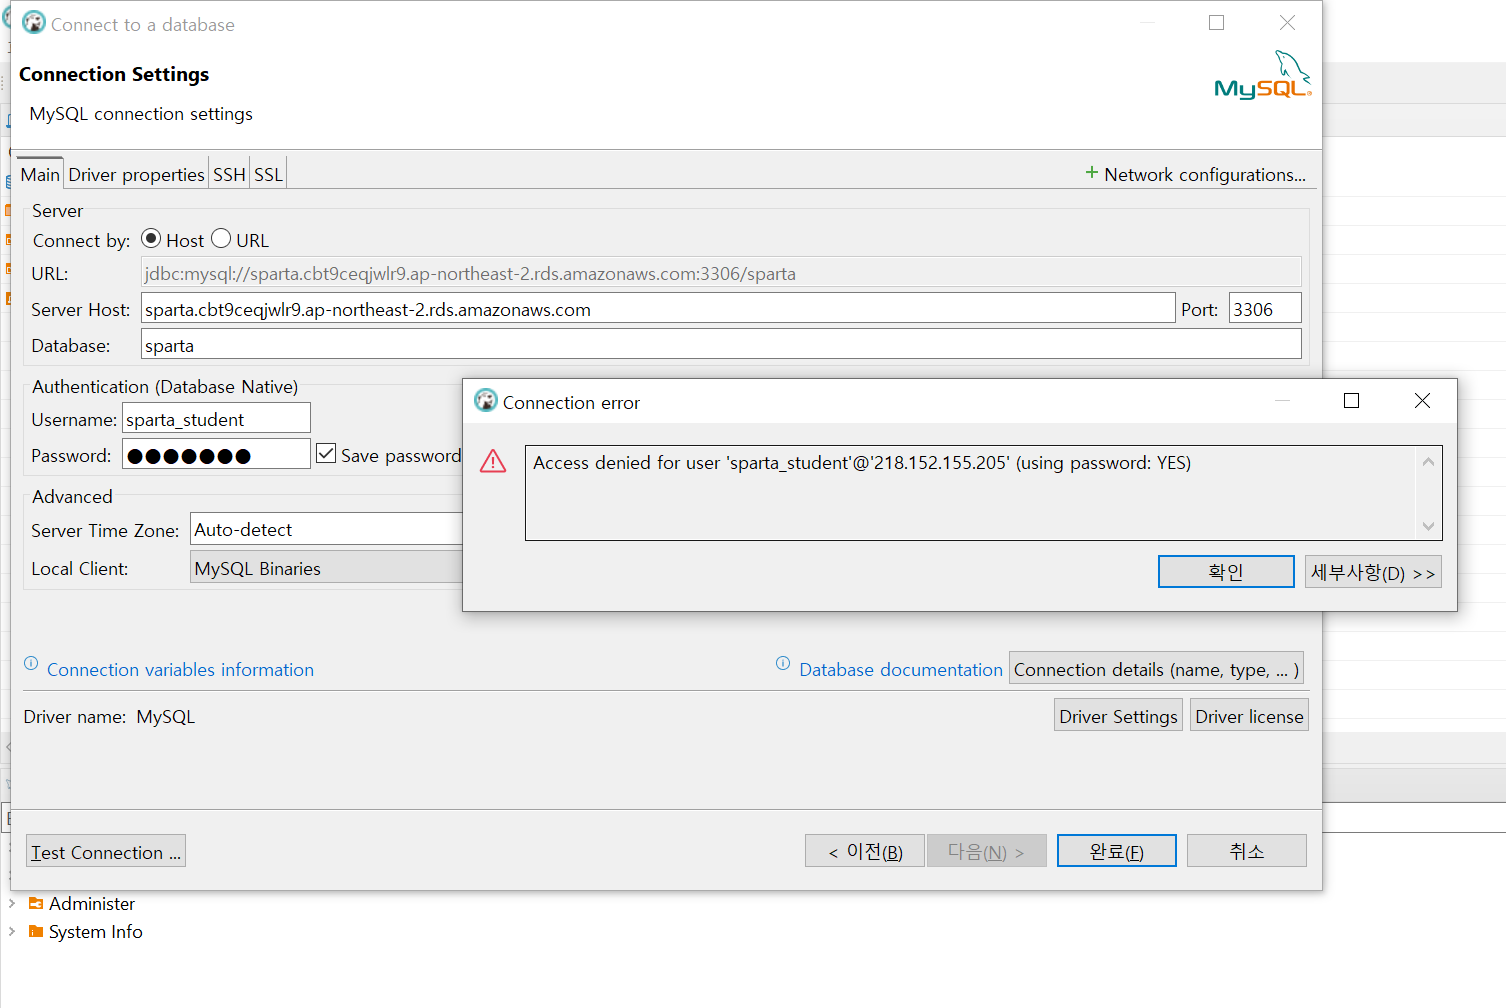Open Connection details (name, type, ...)
Image resolution: width=1506 pixels, height=1008 pixels.
[1156, 669]
